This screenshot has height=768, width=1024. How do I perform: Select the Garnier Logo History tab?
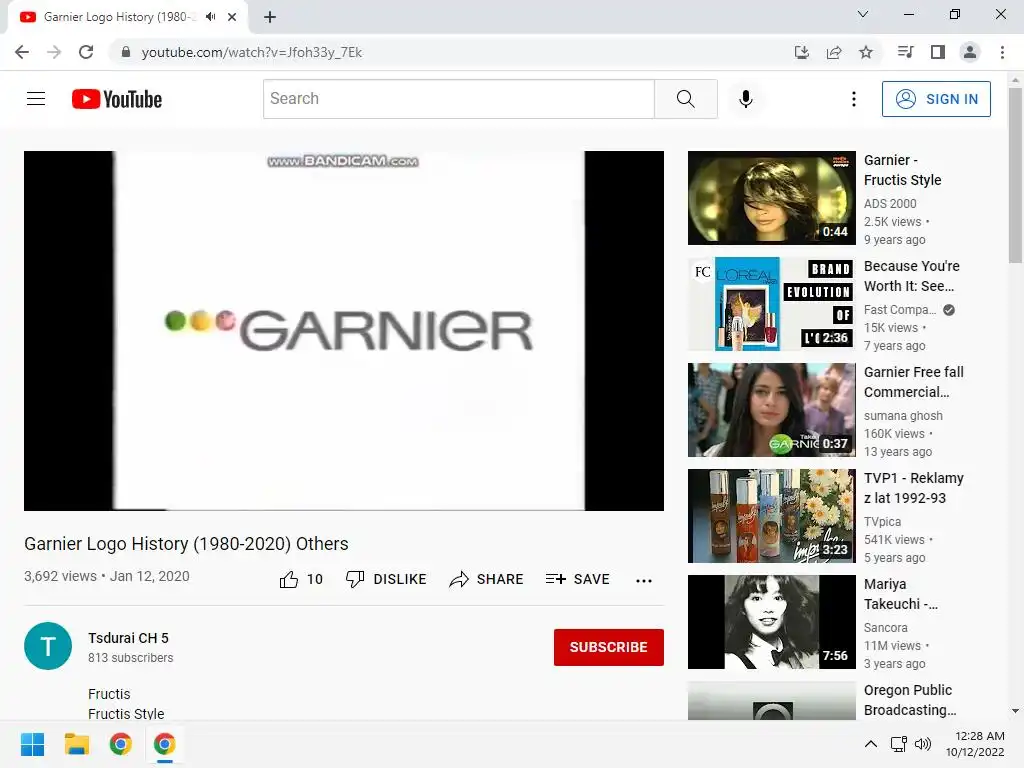(x=128, y=17)
